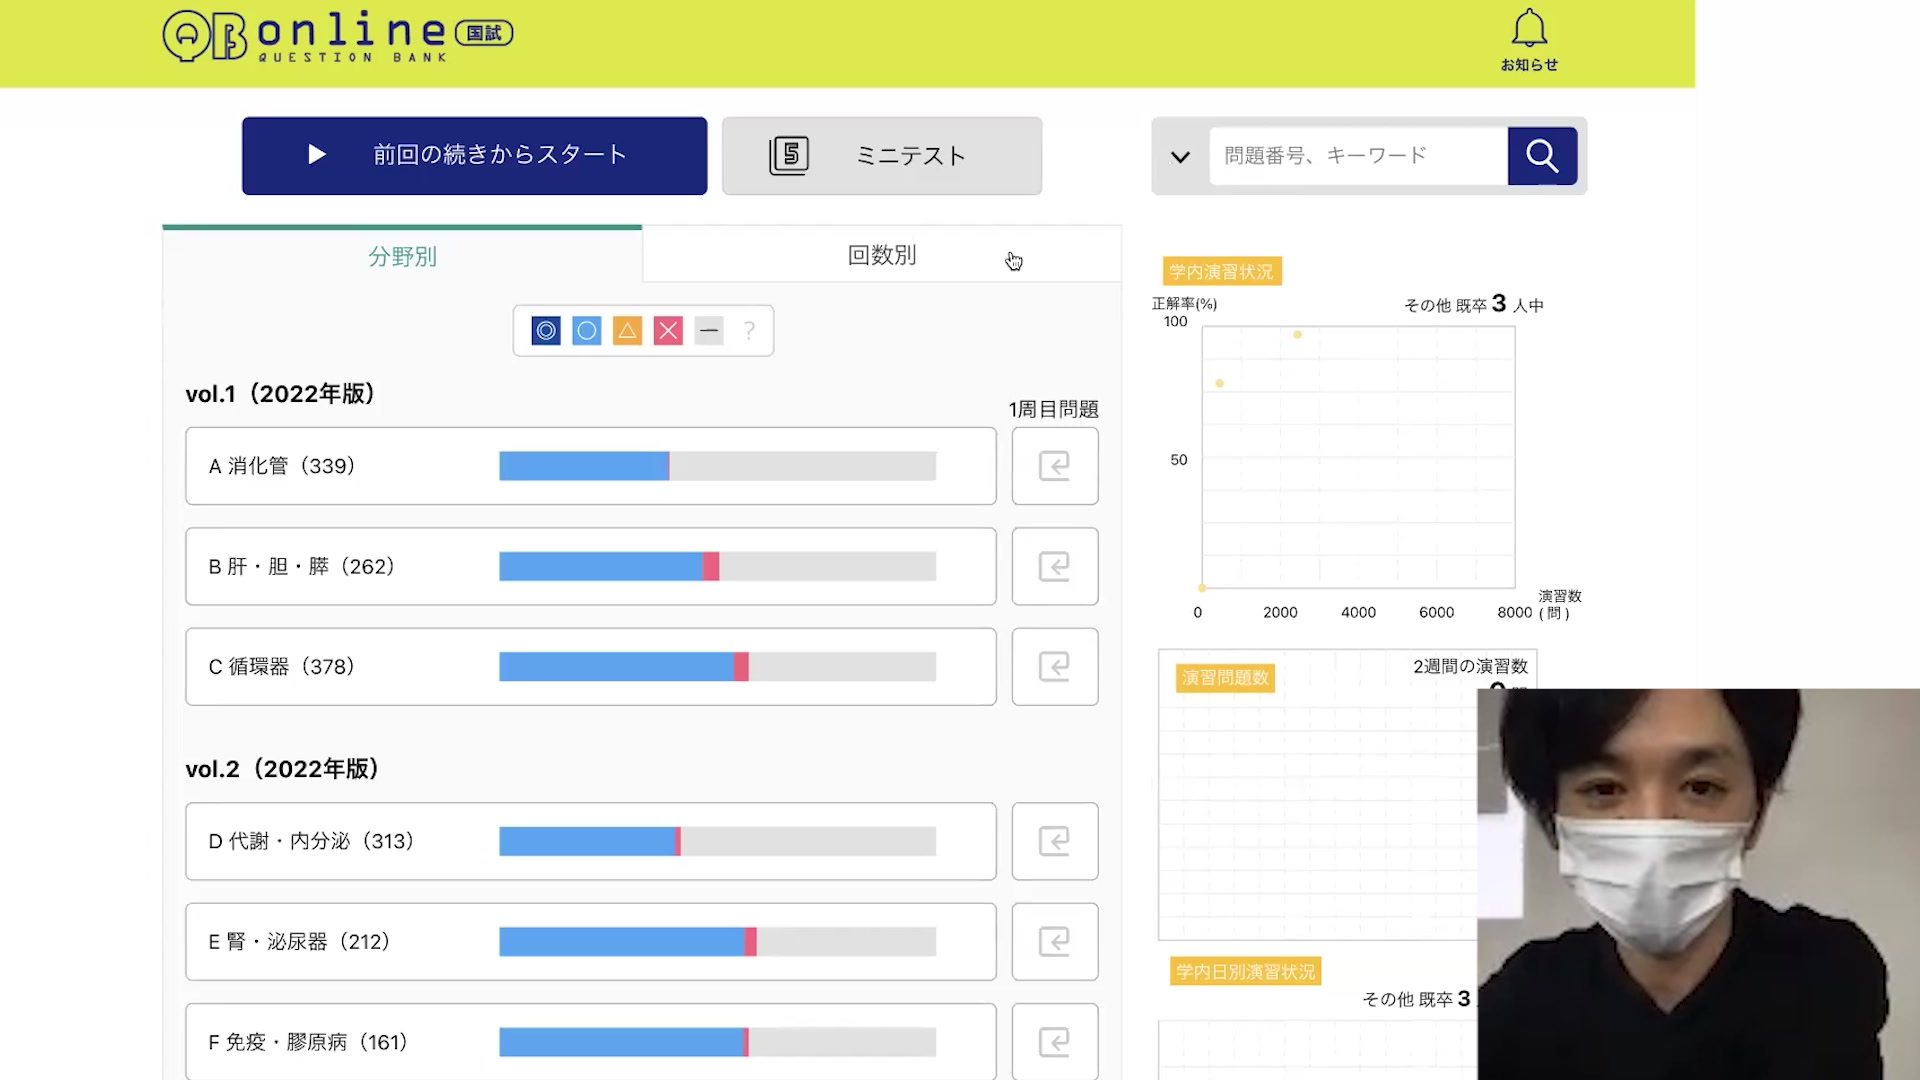Click the search magnifier button
The width and height of the screenshot is (1920, 1080).
point(1541,156)
